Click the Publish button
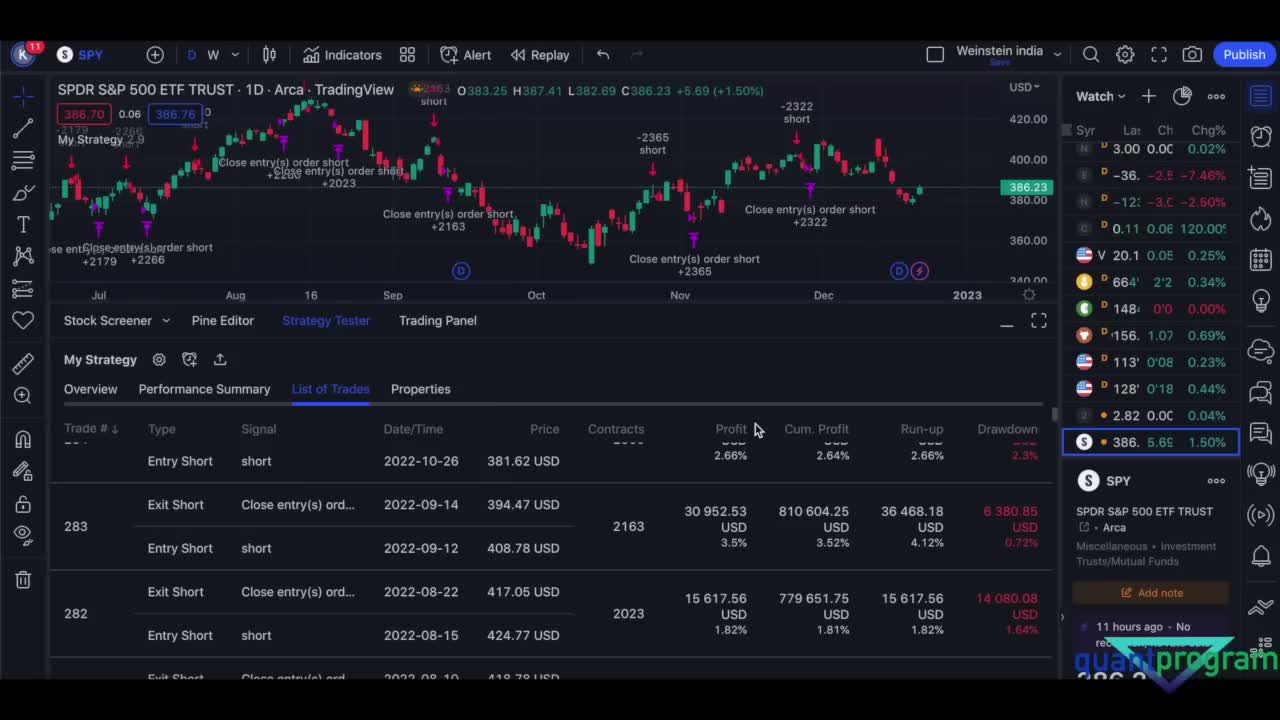 pyautogui.click(x=1244, y=55)
